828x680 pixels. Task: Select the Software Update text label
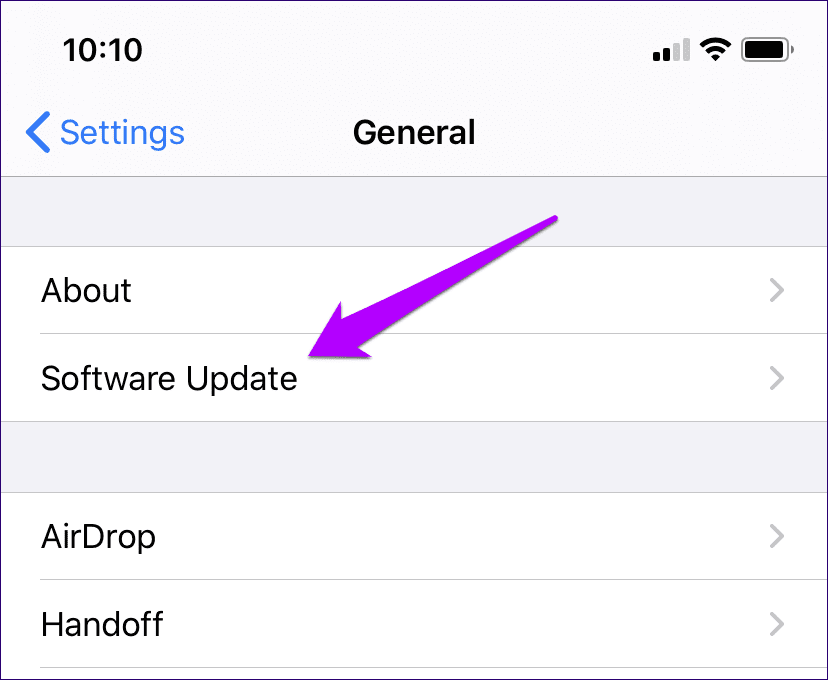click(169, 379)
